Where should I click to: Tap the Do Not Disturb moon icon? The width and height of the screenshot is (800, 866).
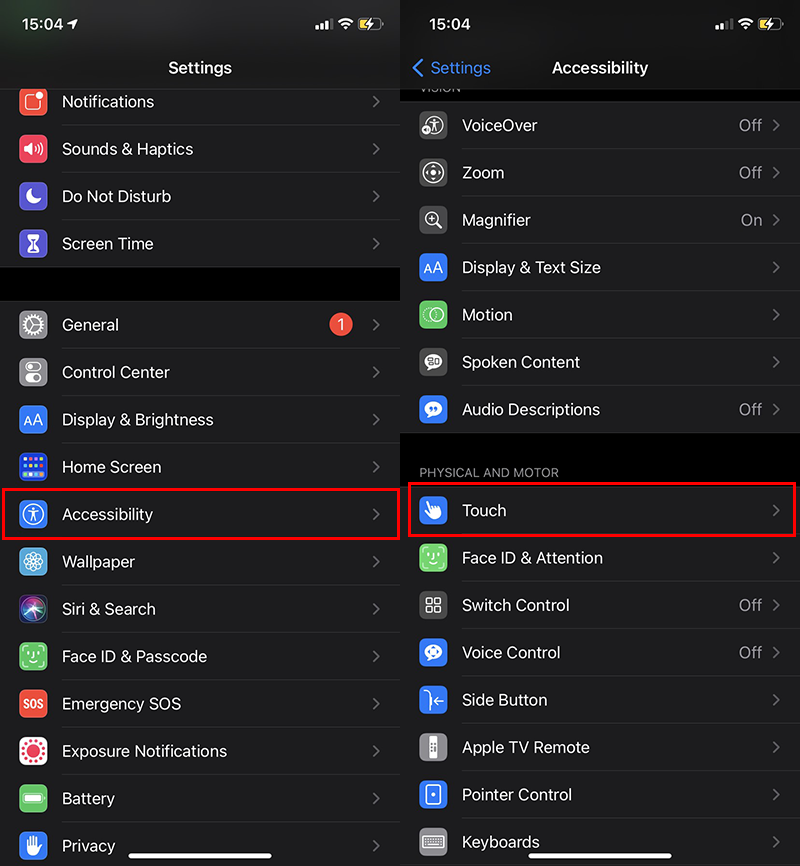(33, 196)
